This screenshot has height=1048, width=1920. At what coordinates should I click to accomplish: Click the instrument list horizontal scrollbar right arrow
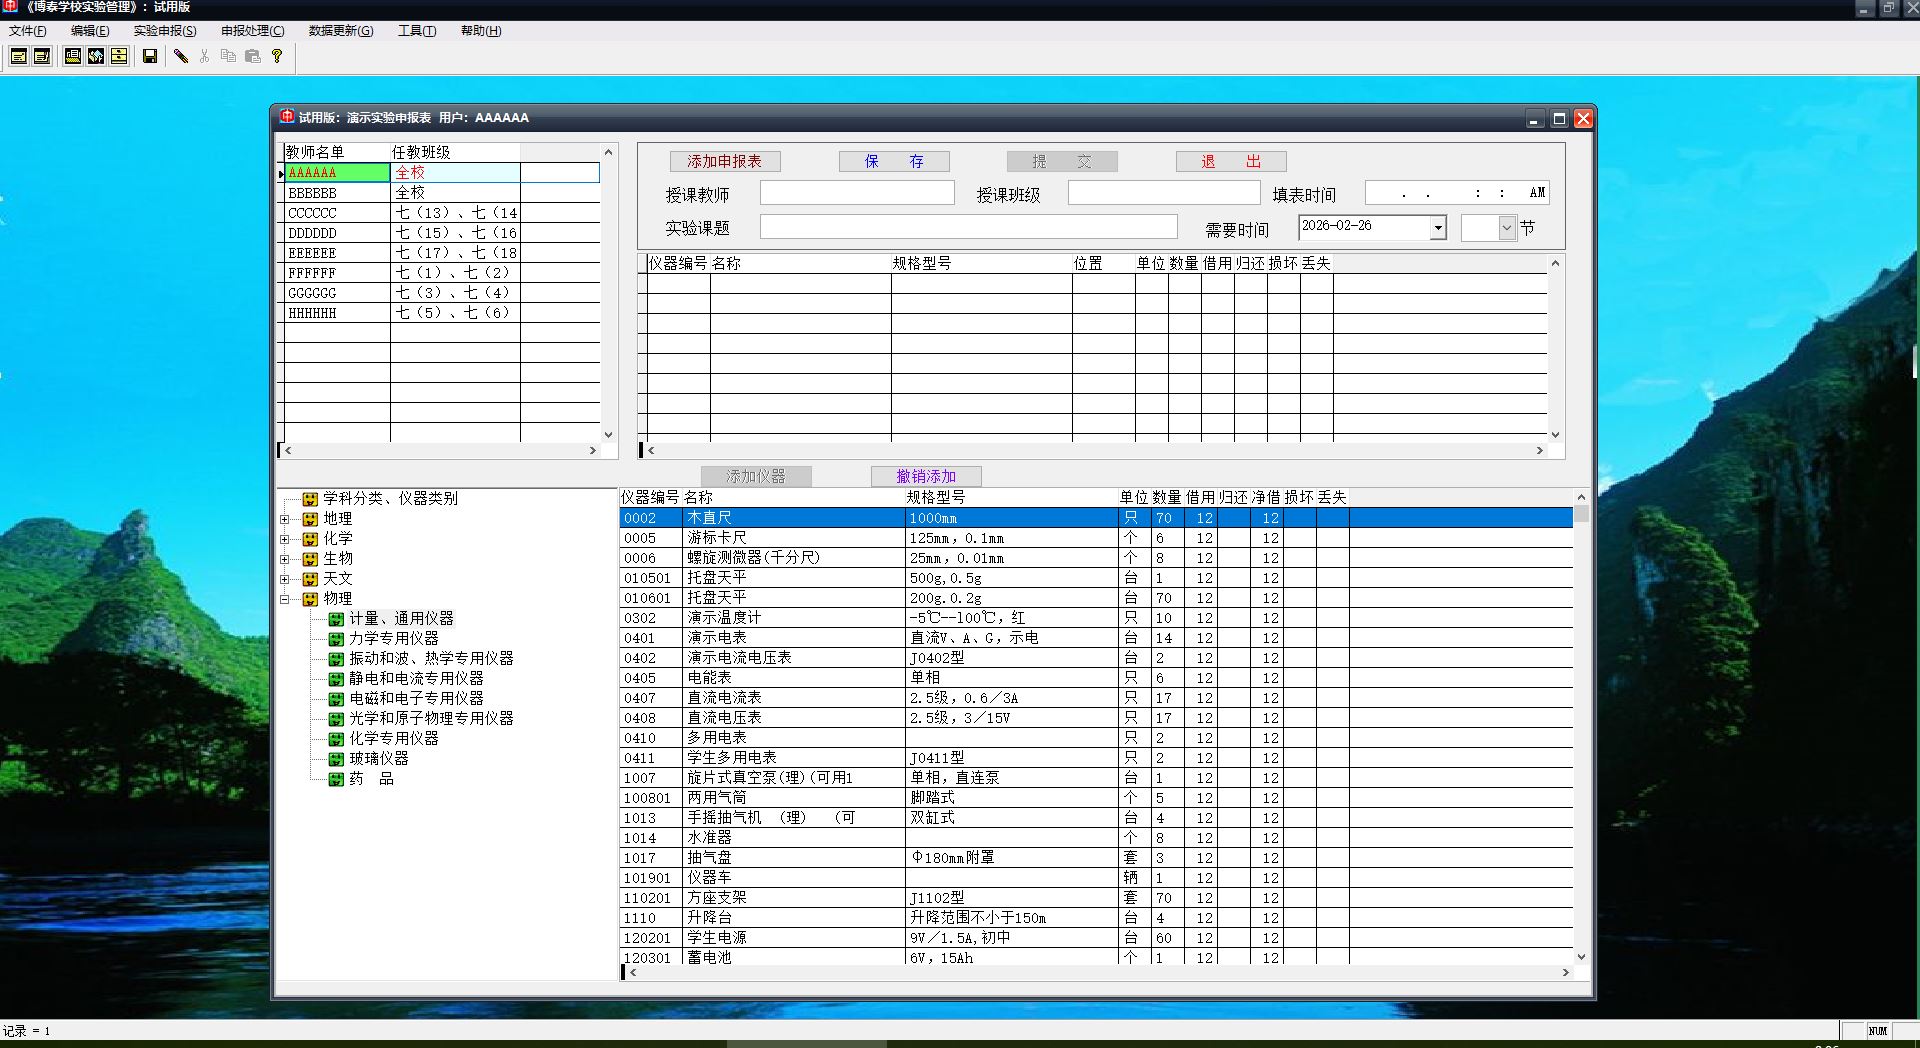(1565, 972)
